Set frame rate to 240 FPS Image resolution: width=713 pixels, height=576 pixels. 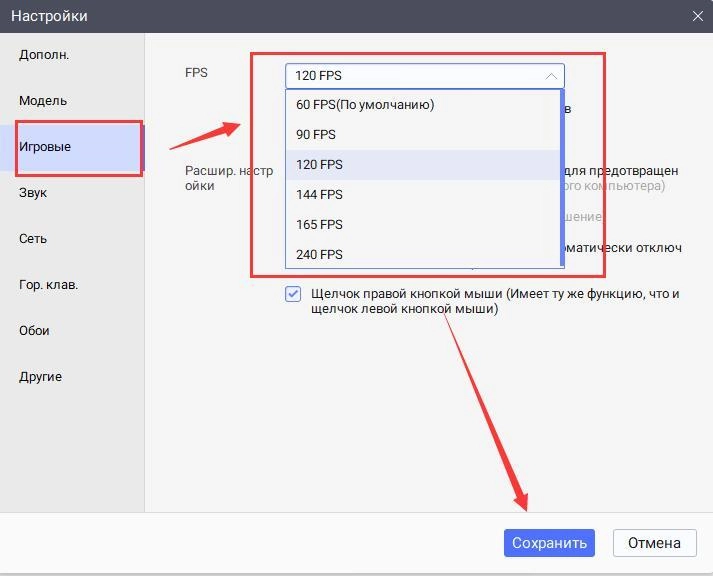coord(319,255)
